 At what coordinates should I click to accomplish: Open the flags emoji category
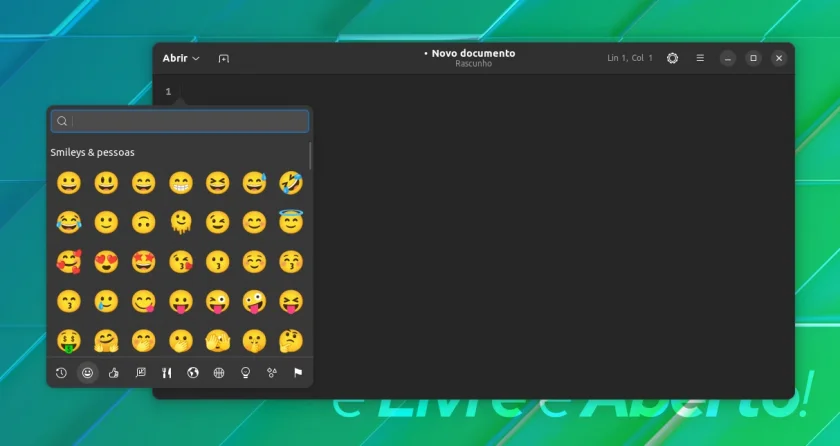[x=298, y=373]
